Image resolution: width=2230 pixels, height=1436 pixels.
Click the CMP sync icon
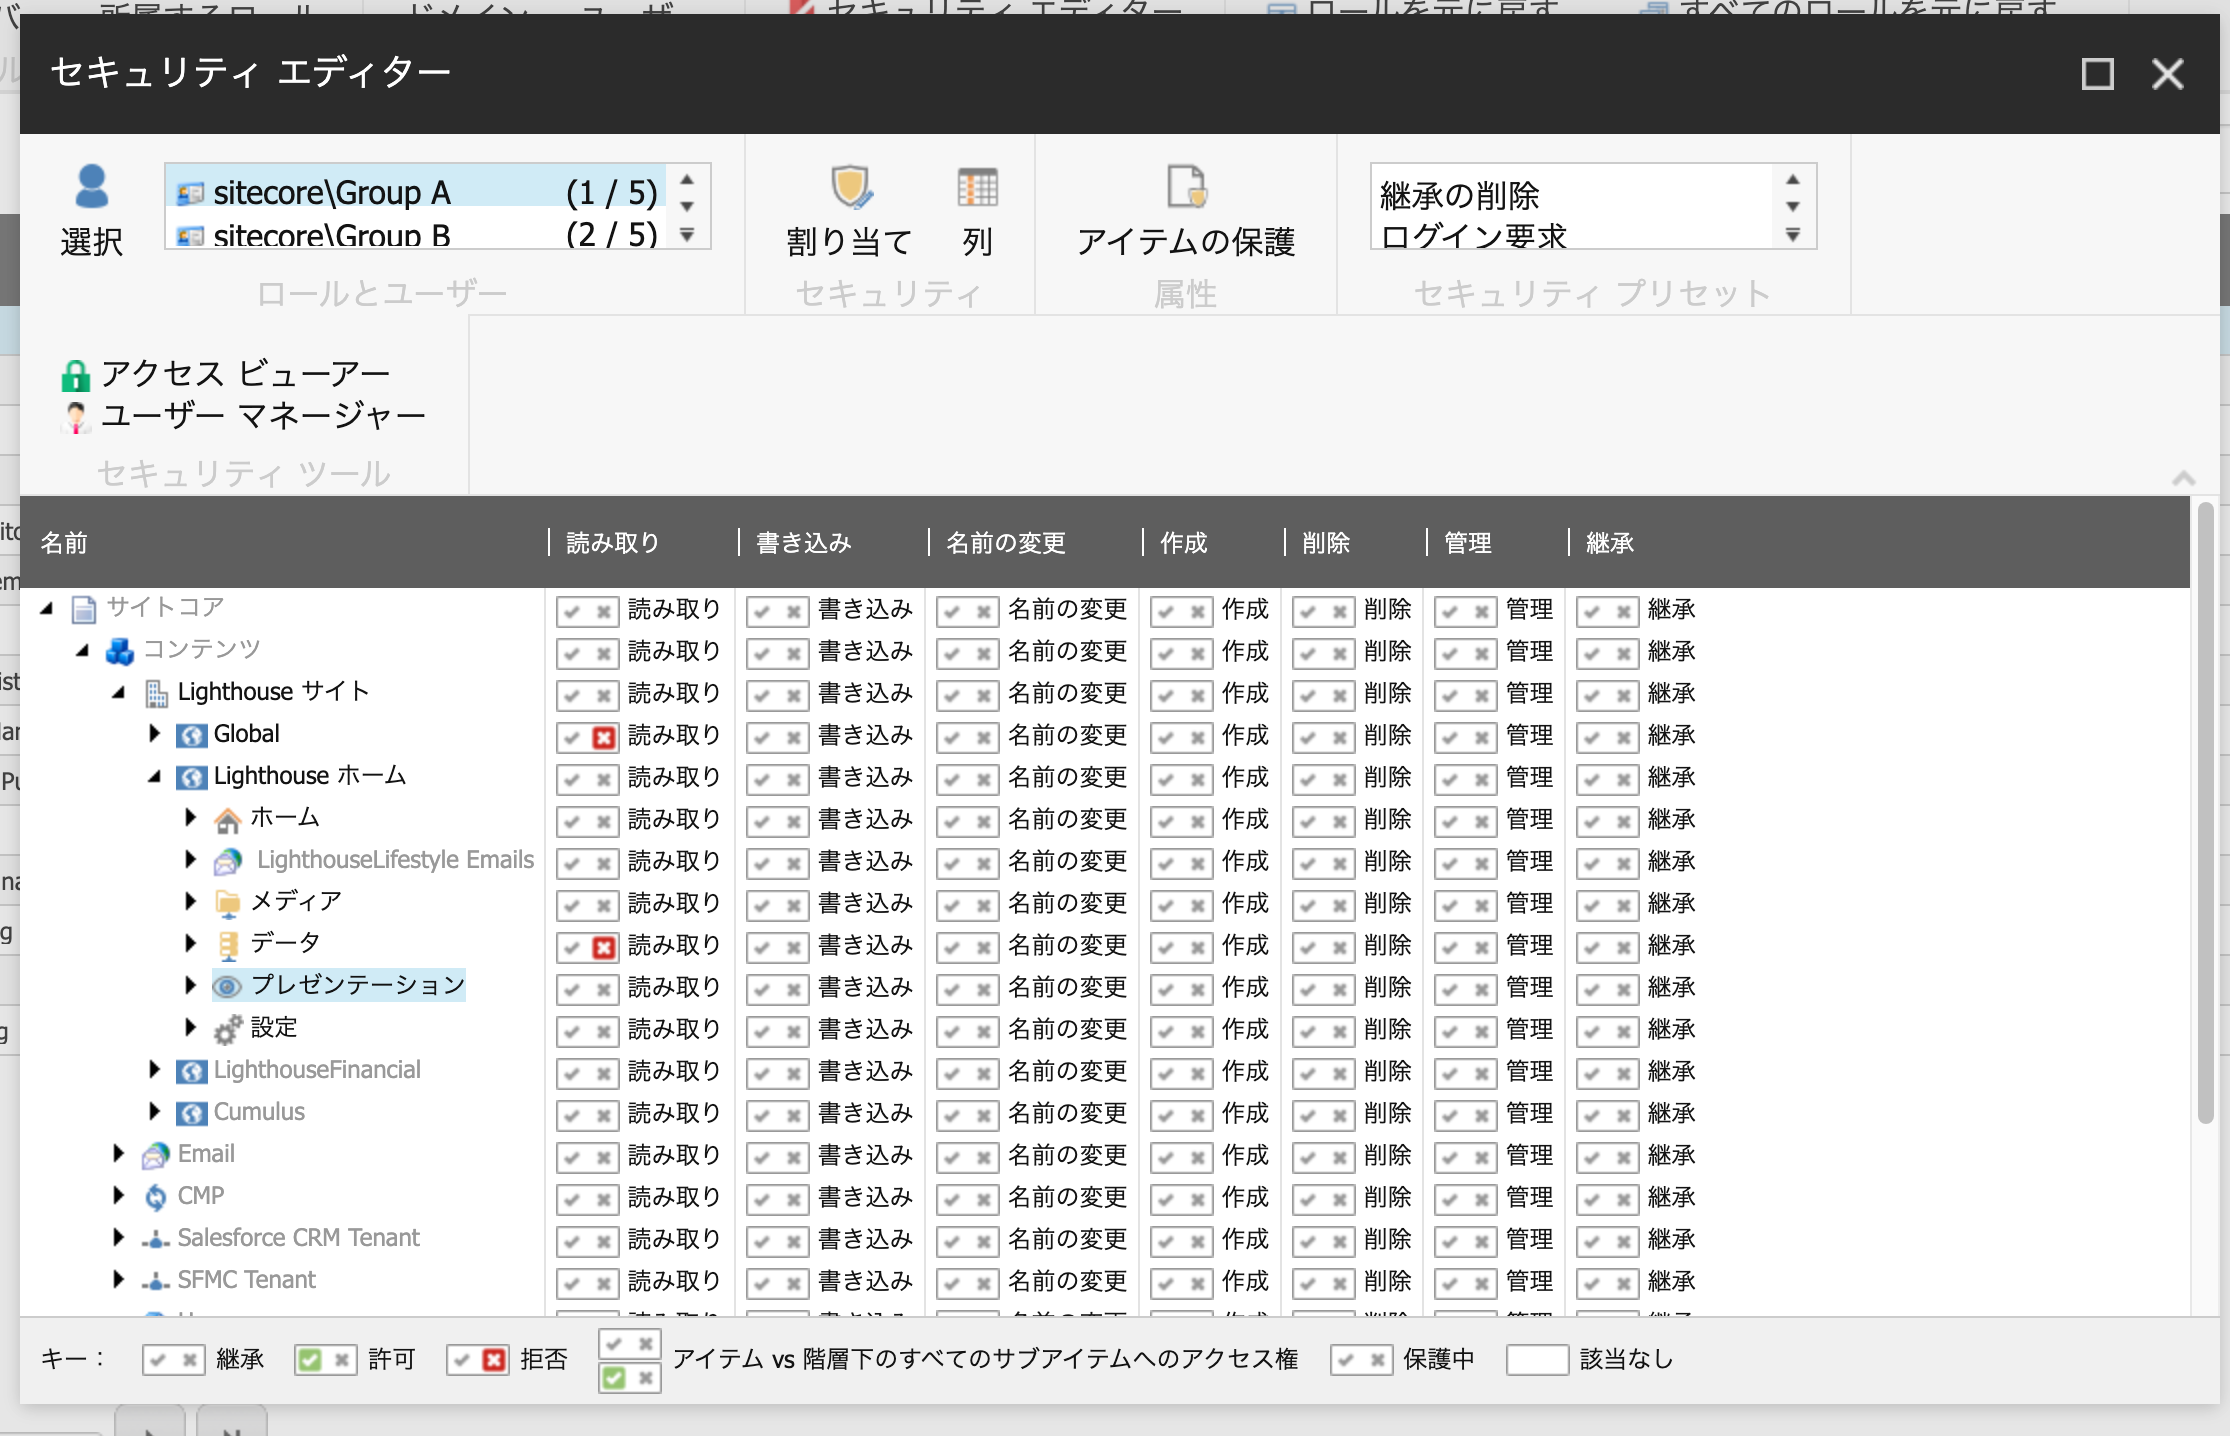click(156, 1197)
